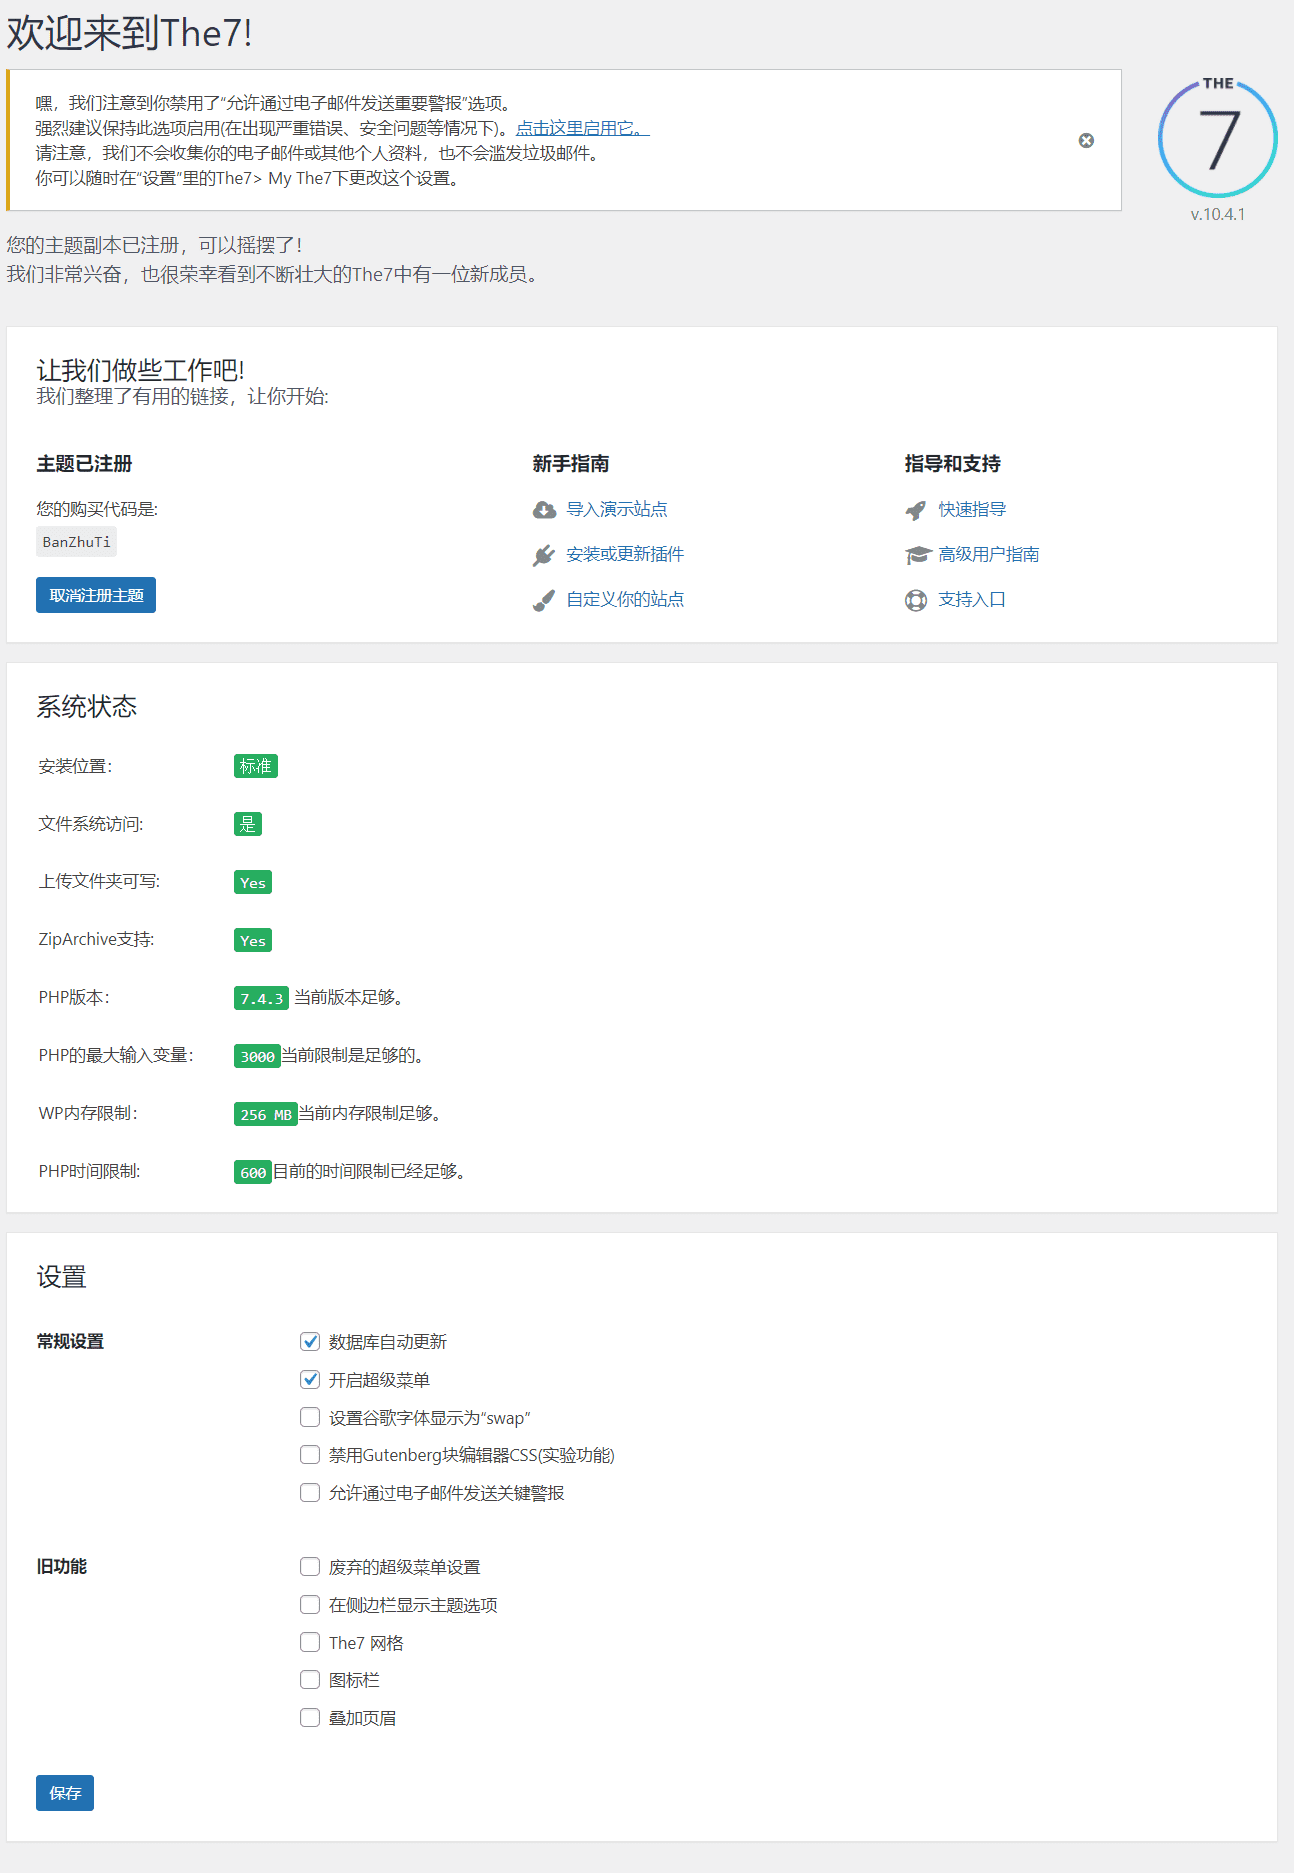Open 高级用户指南 link
The width and height of the screenshot is (1294, 1873).
point(989,554)
